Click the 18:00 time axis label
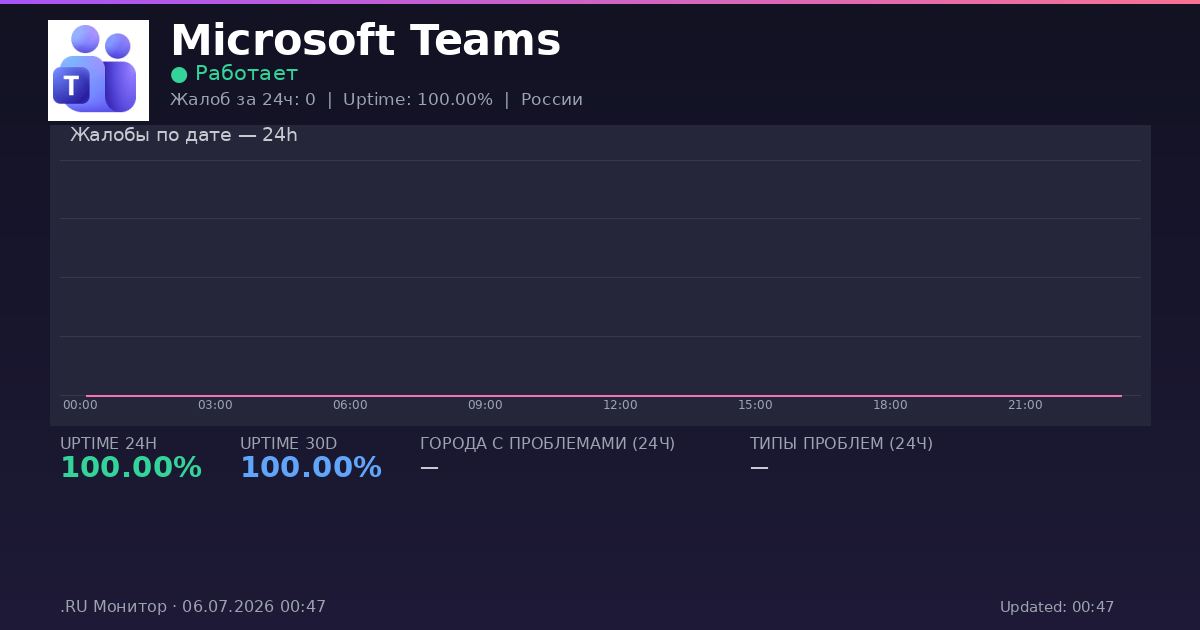 890,405
